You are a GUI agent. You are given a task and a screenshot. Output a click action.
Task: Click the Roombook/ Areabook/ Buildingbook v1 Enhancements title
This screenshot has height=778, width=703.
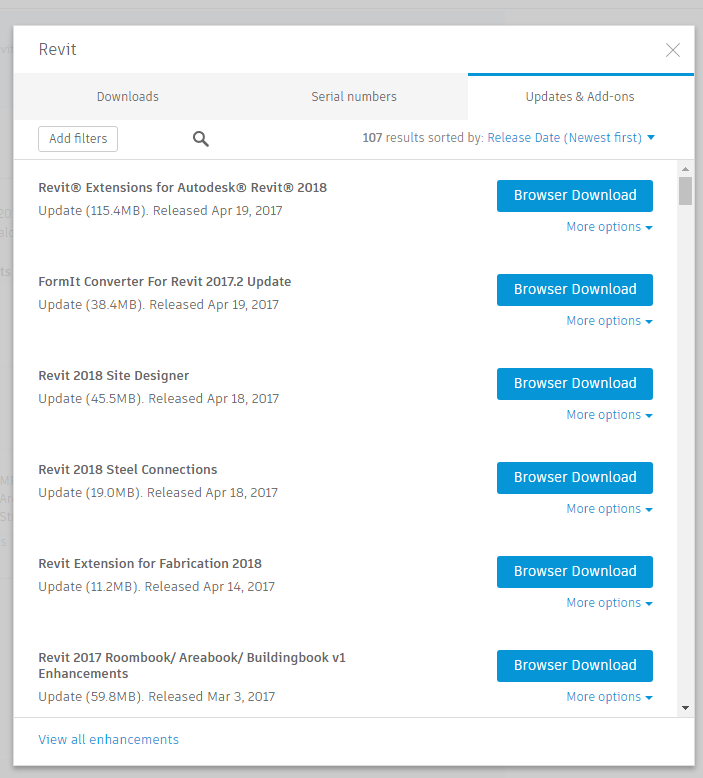click(192, 665)
